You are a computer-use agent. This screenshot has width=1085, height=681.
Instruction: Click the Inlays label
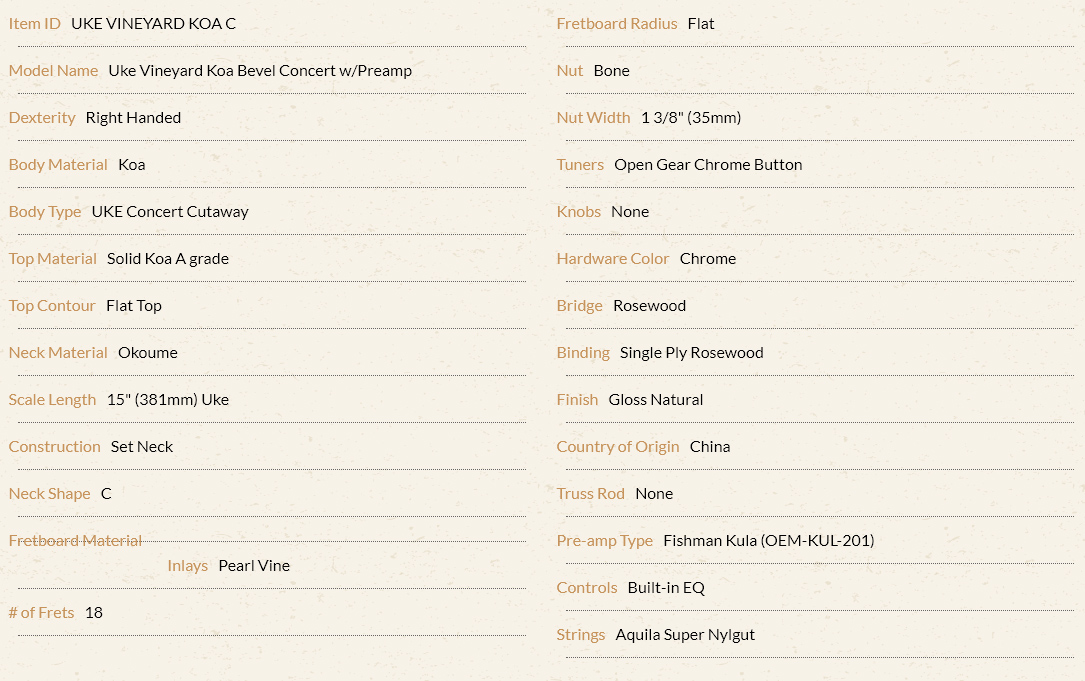pos(188,565)
